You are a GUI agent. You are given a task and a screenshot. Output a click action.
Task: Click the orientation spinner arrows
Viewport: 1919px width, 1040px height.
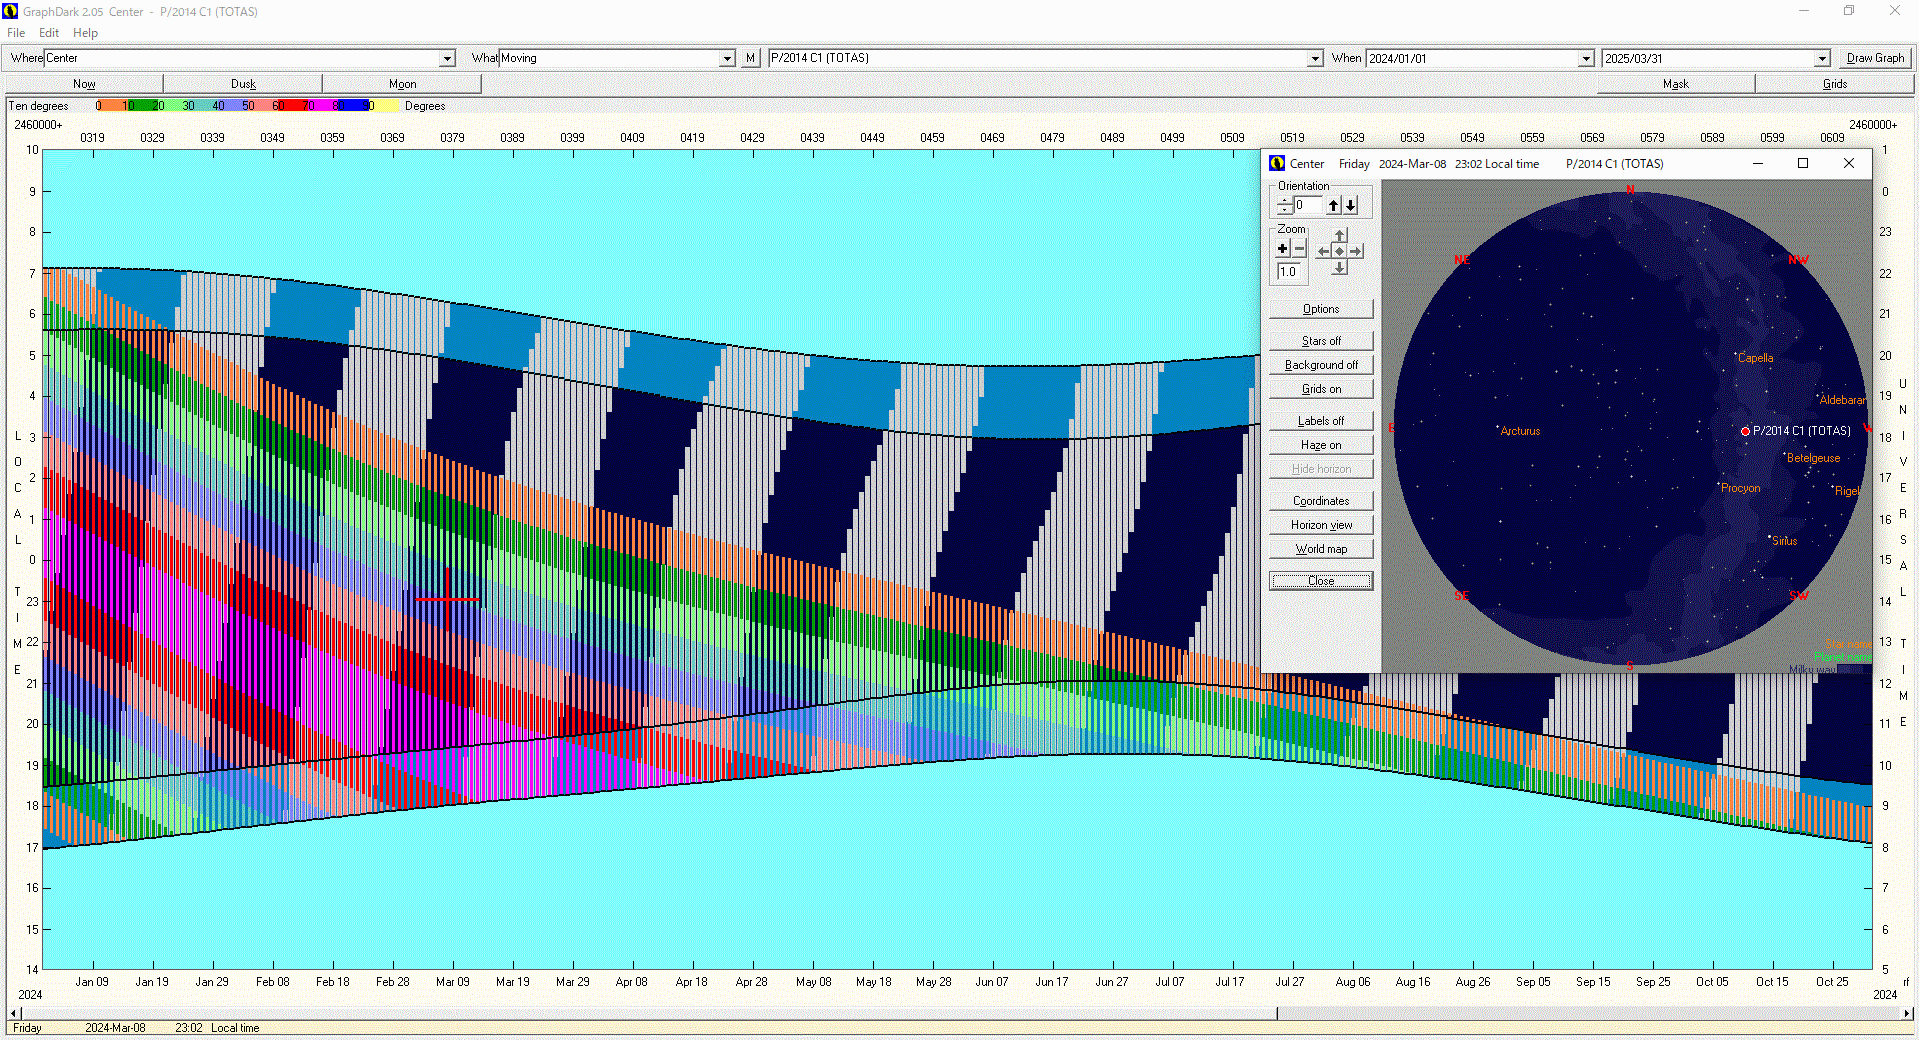click(x=1285, y=205)
